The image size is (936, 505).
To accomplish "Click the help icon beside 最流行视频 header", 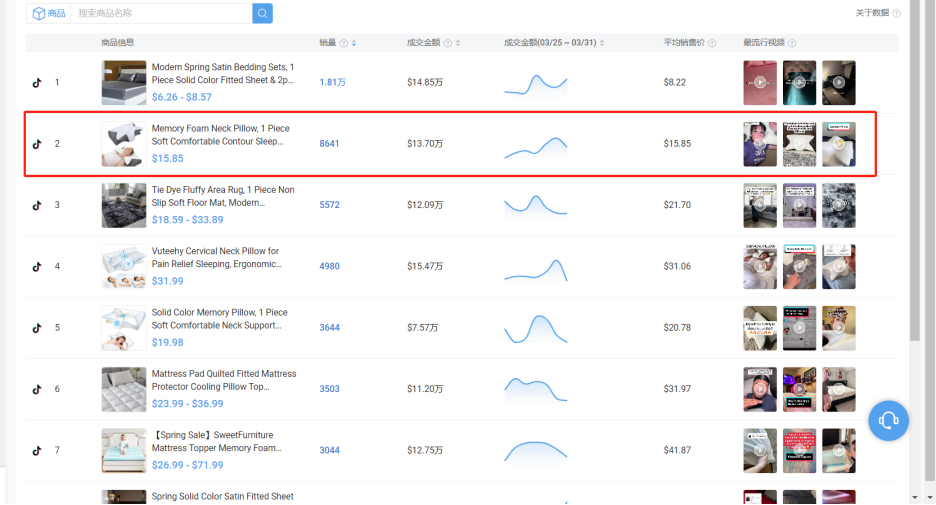I will [792, 43].
